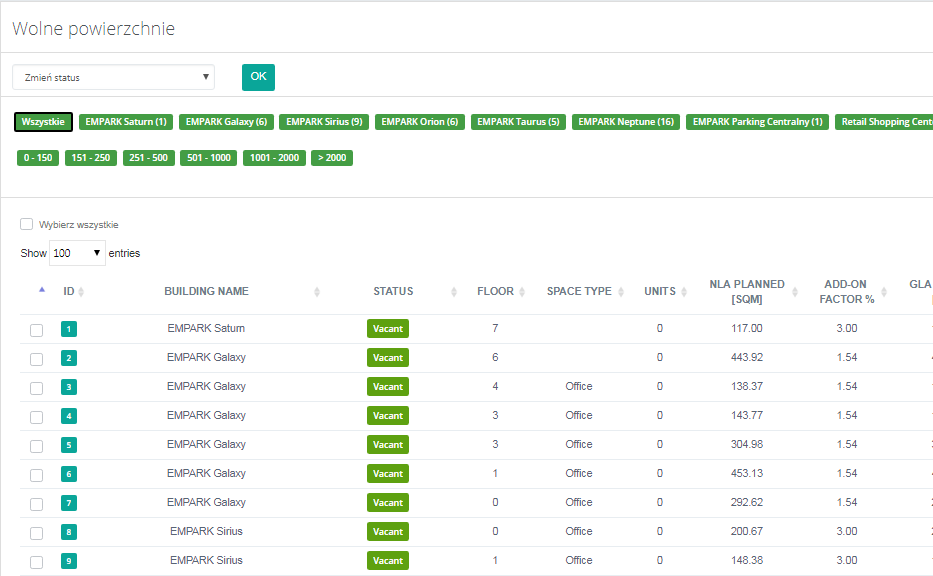Filter by EMPARK Taurus (5)
The width and height of the screenshot is (933, 576).
tap(518, 122)
